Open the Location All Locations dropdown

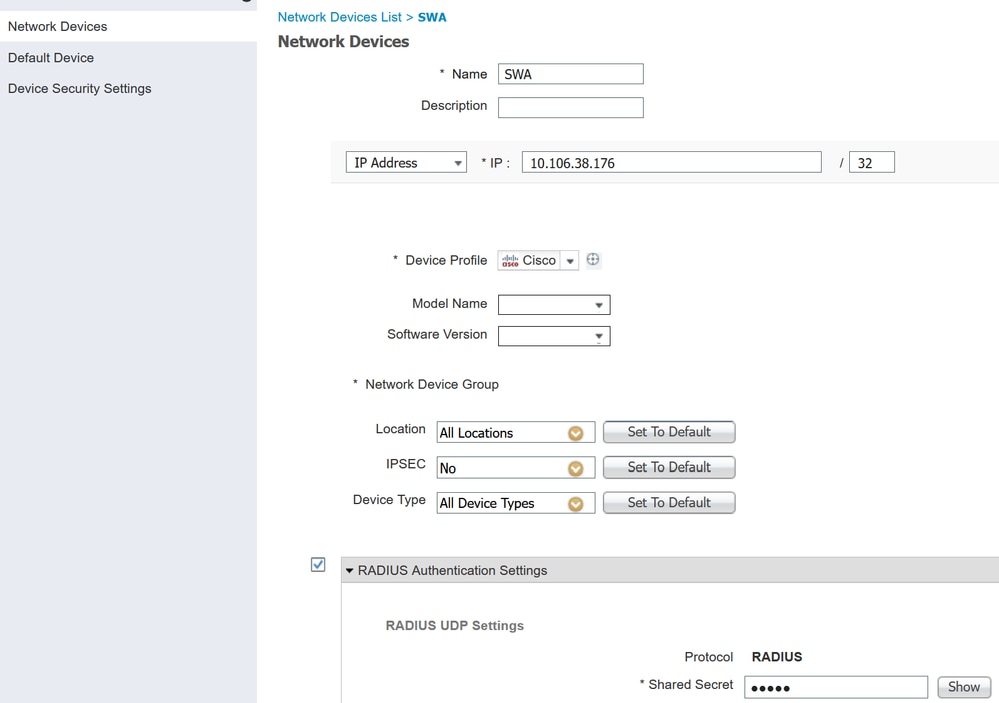click(515, 433)
